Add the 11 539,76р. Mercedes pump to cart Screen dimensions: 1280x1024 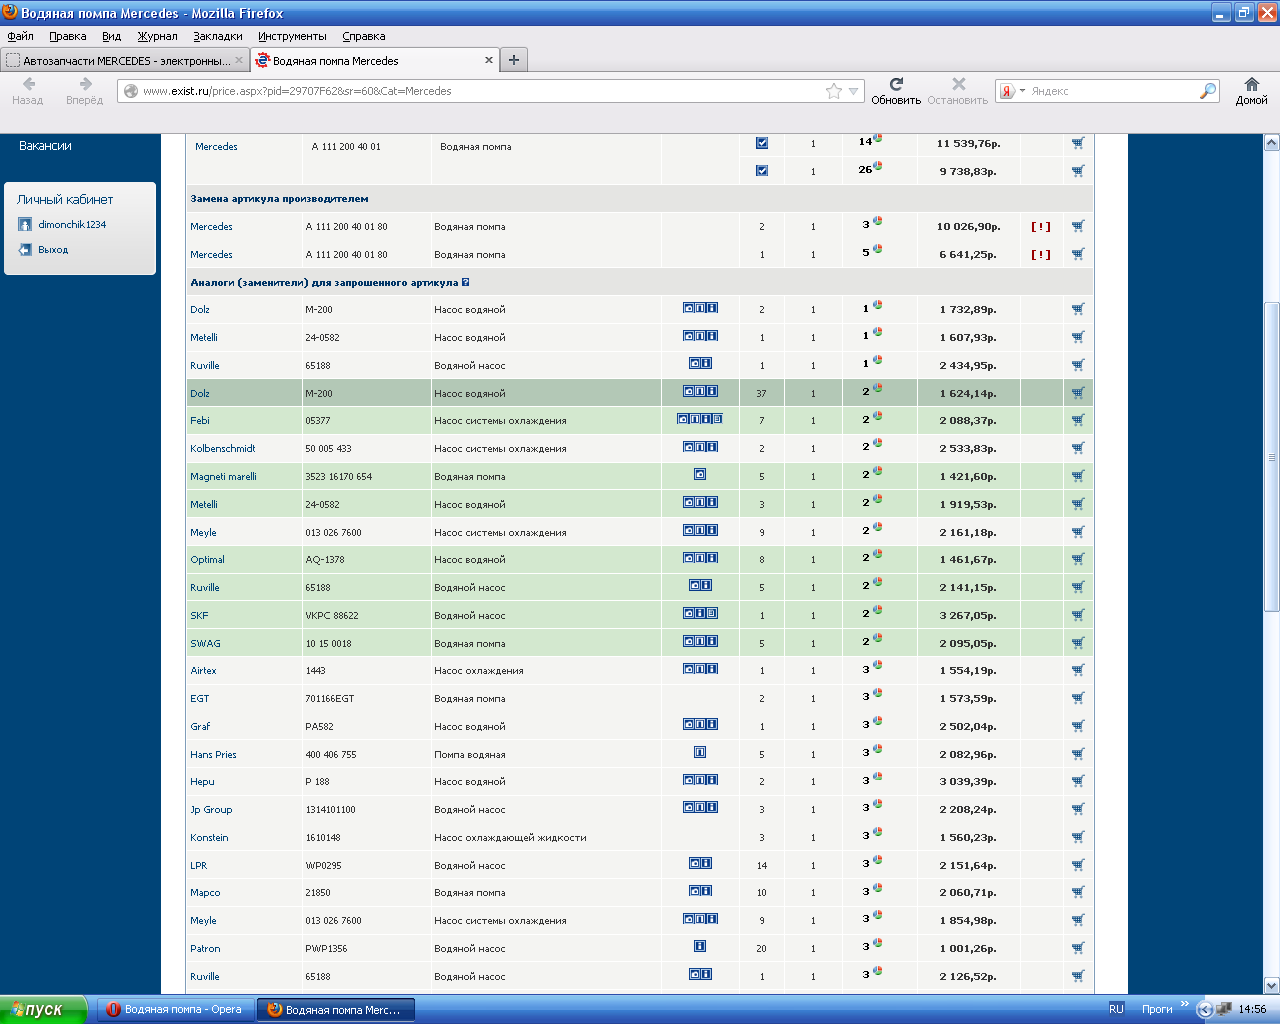pyautogui.click(x=1078, y=143)
